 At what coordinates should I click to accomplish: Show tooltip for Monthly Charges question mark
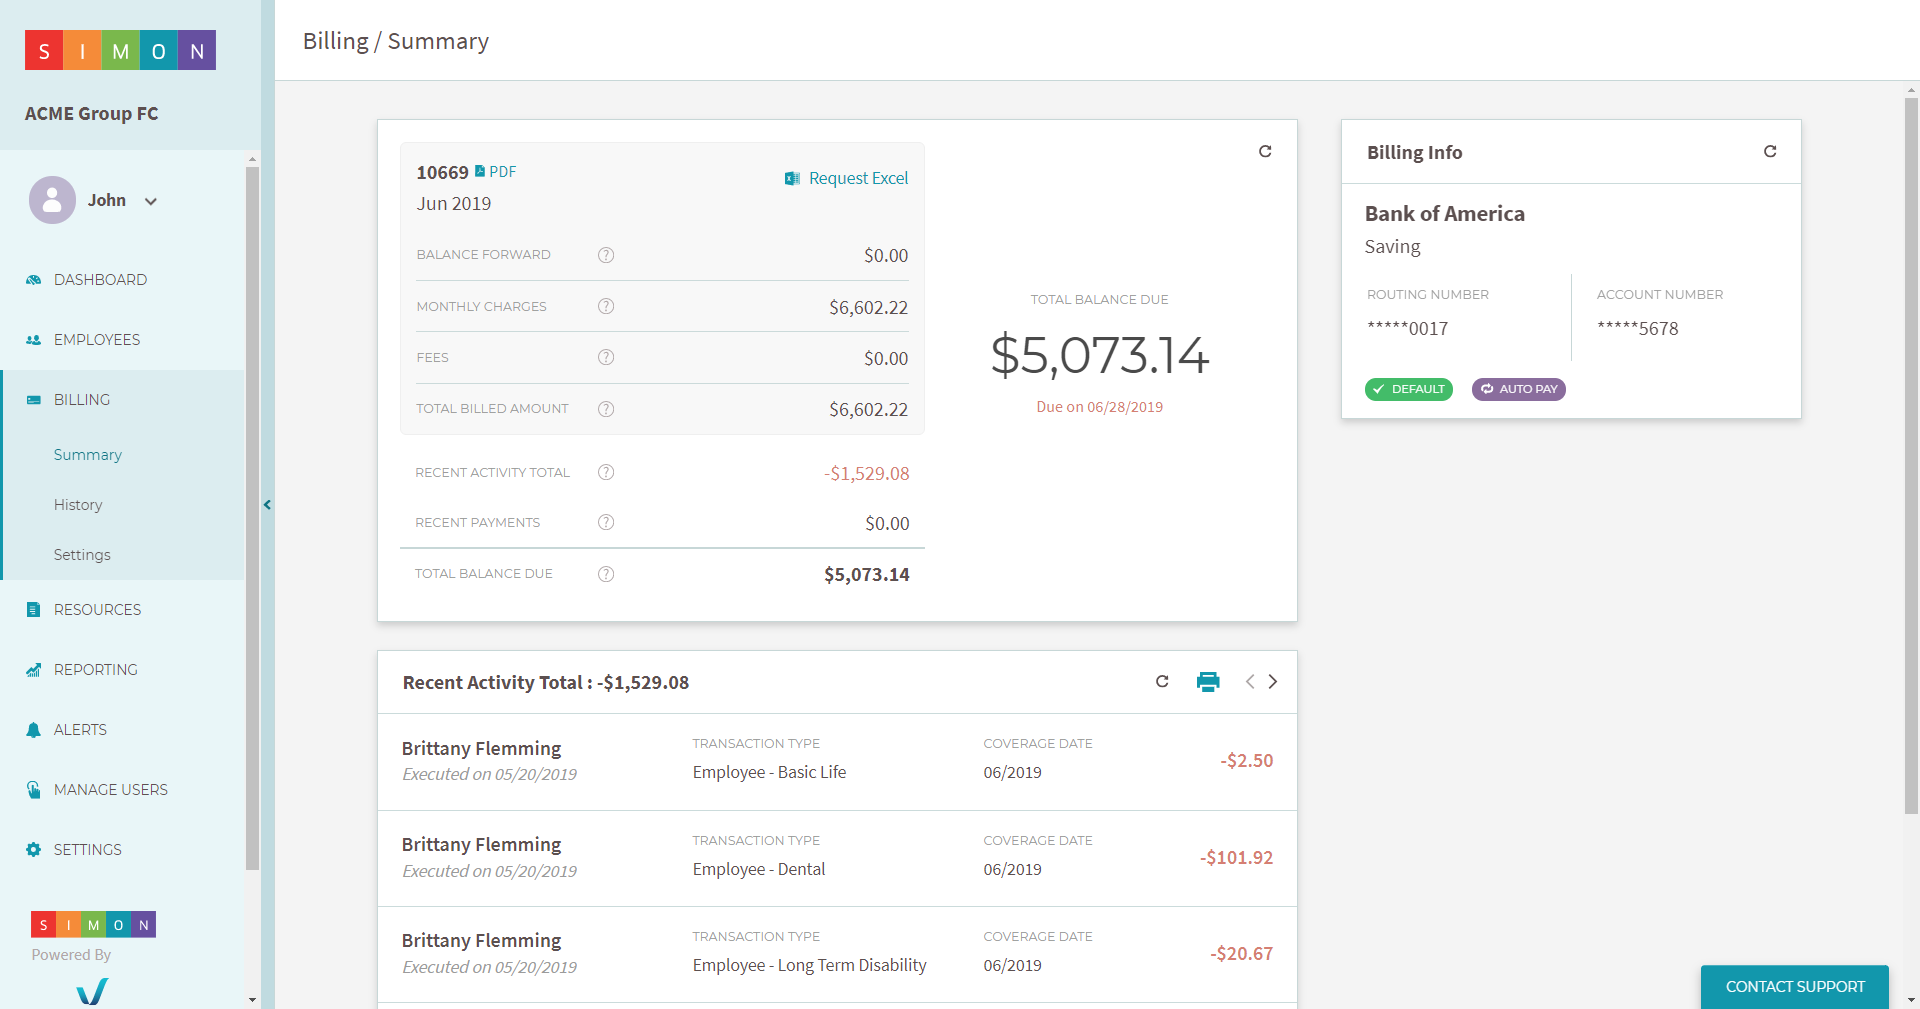(606, 307)
